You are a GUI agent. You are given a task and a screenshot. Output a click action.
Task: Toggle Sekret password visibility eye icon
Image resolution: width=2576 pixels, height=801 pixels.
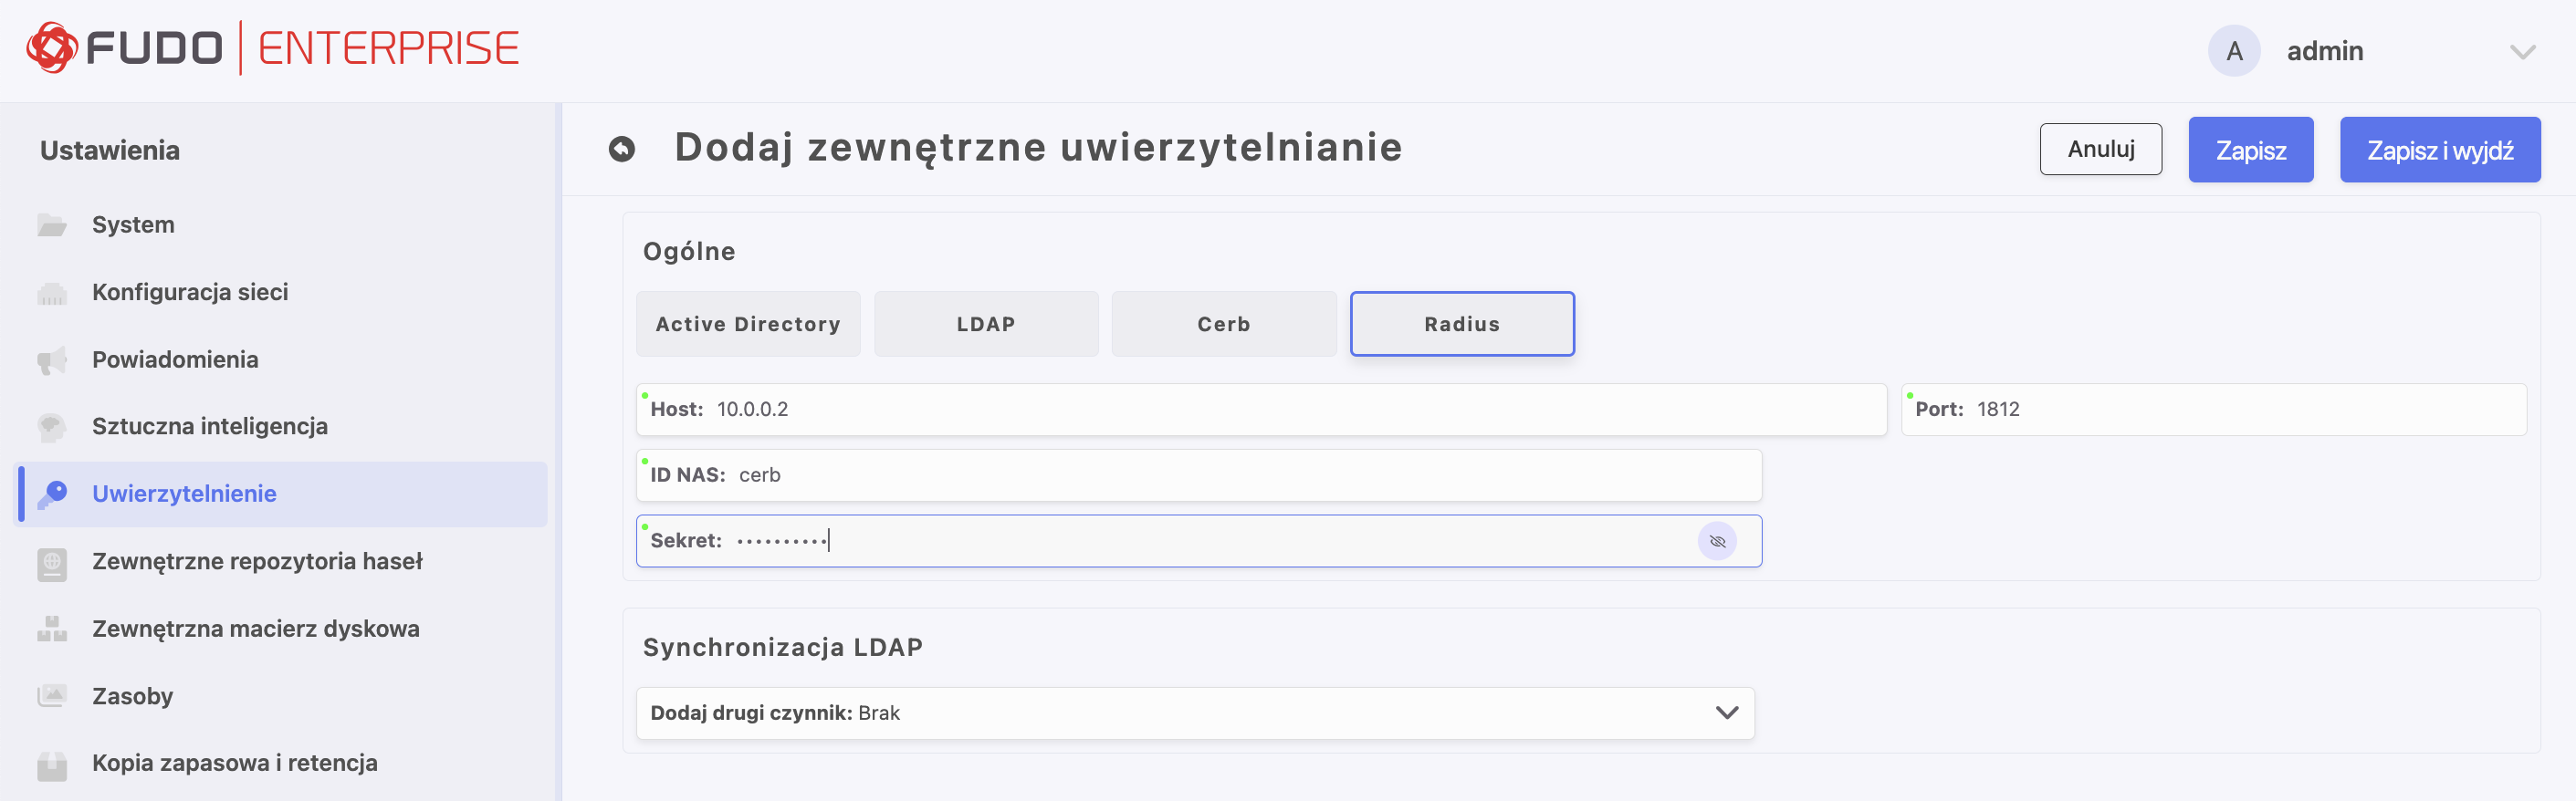pyautogui.click(x=1716, y=541)
